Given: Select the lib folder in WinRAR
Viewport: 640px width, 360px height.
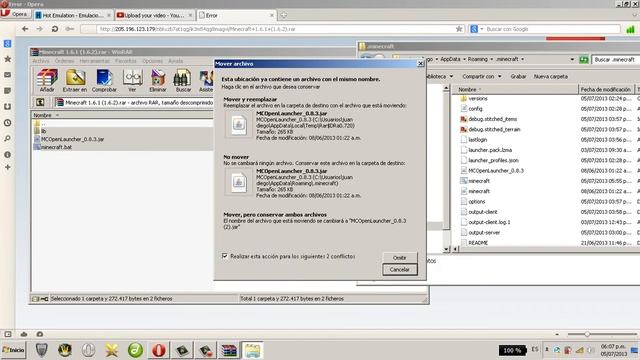Looking at the screenshot, I should pyautogui.click(x=43, y=131).
